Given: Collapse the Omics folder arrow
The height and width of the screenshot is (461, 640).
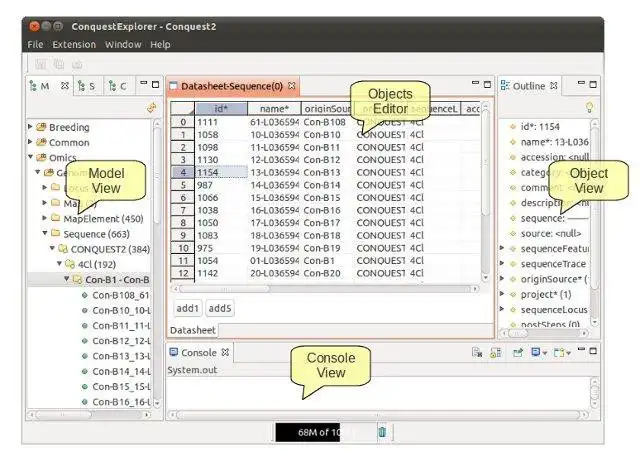Looking at the screenshot, I should click(x=31, y=157).
